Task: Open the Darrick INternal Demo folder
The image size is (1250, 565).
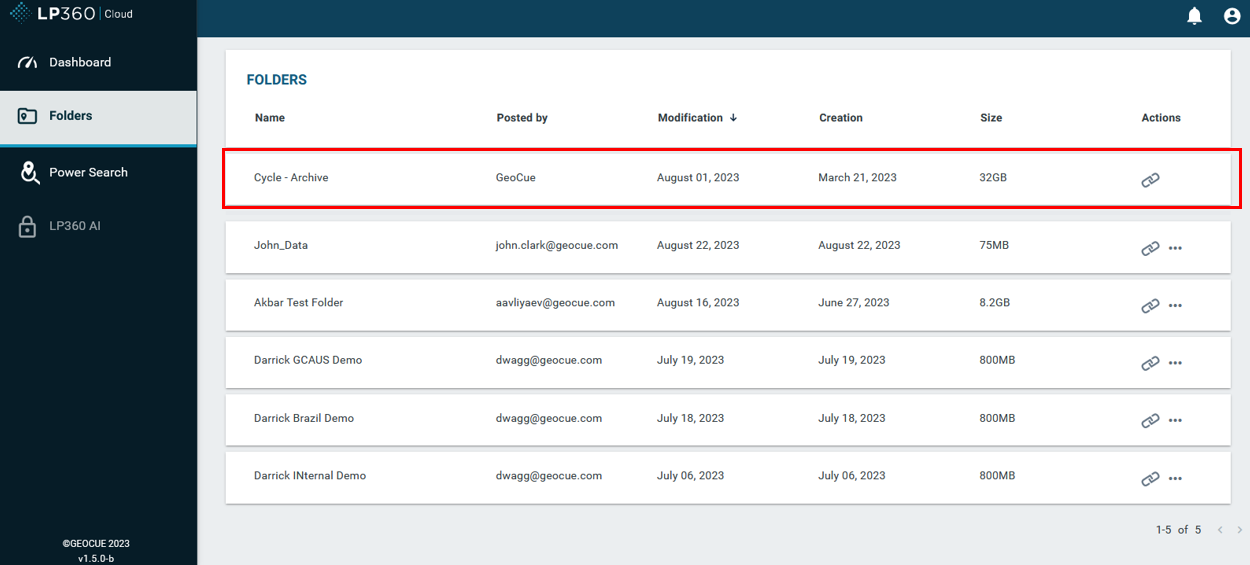Action: click(310, 476)
